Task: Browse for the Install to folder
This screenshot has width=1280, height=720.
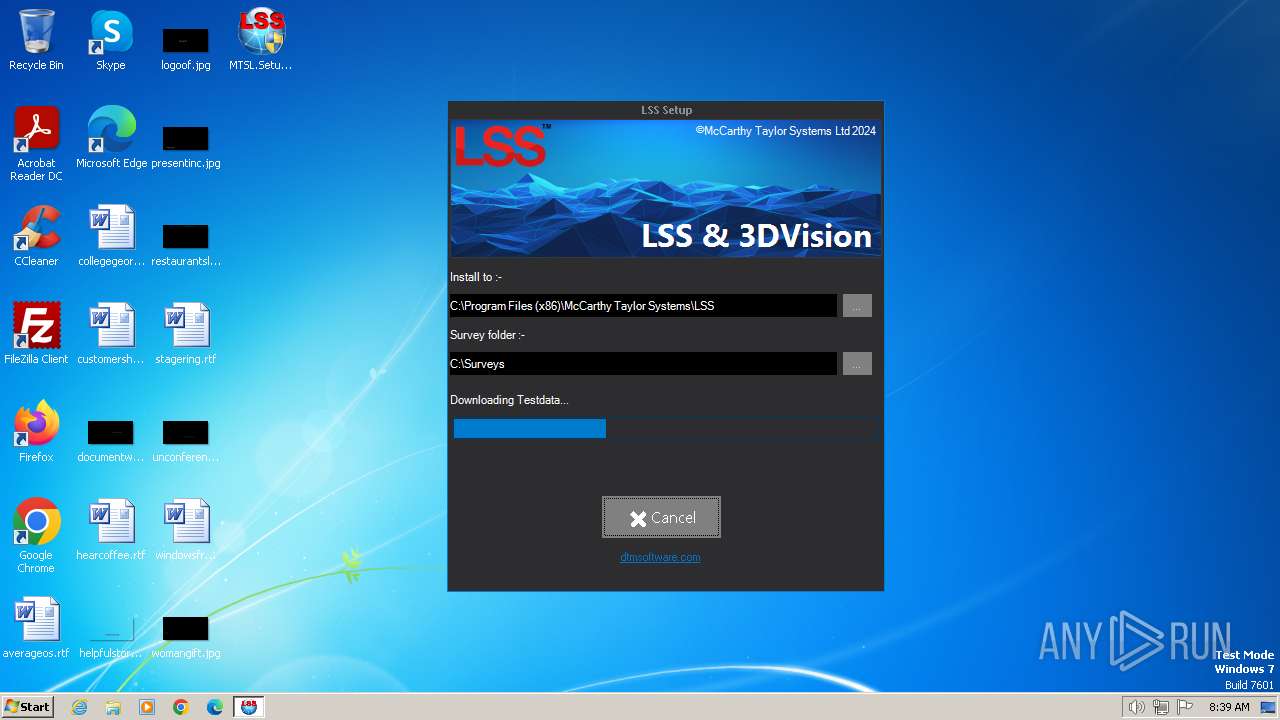Action: click(x=857, y=306)
